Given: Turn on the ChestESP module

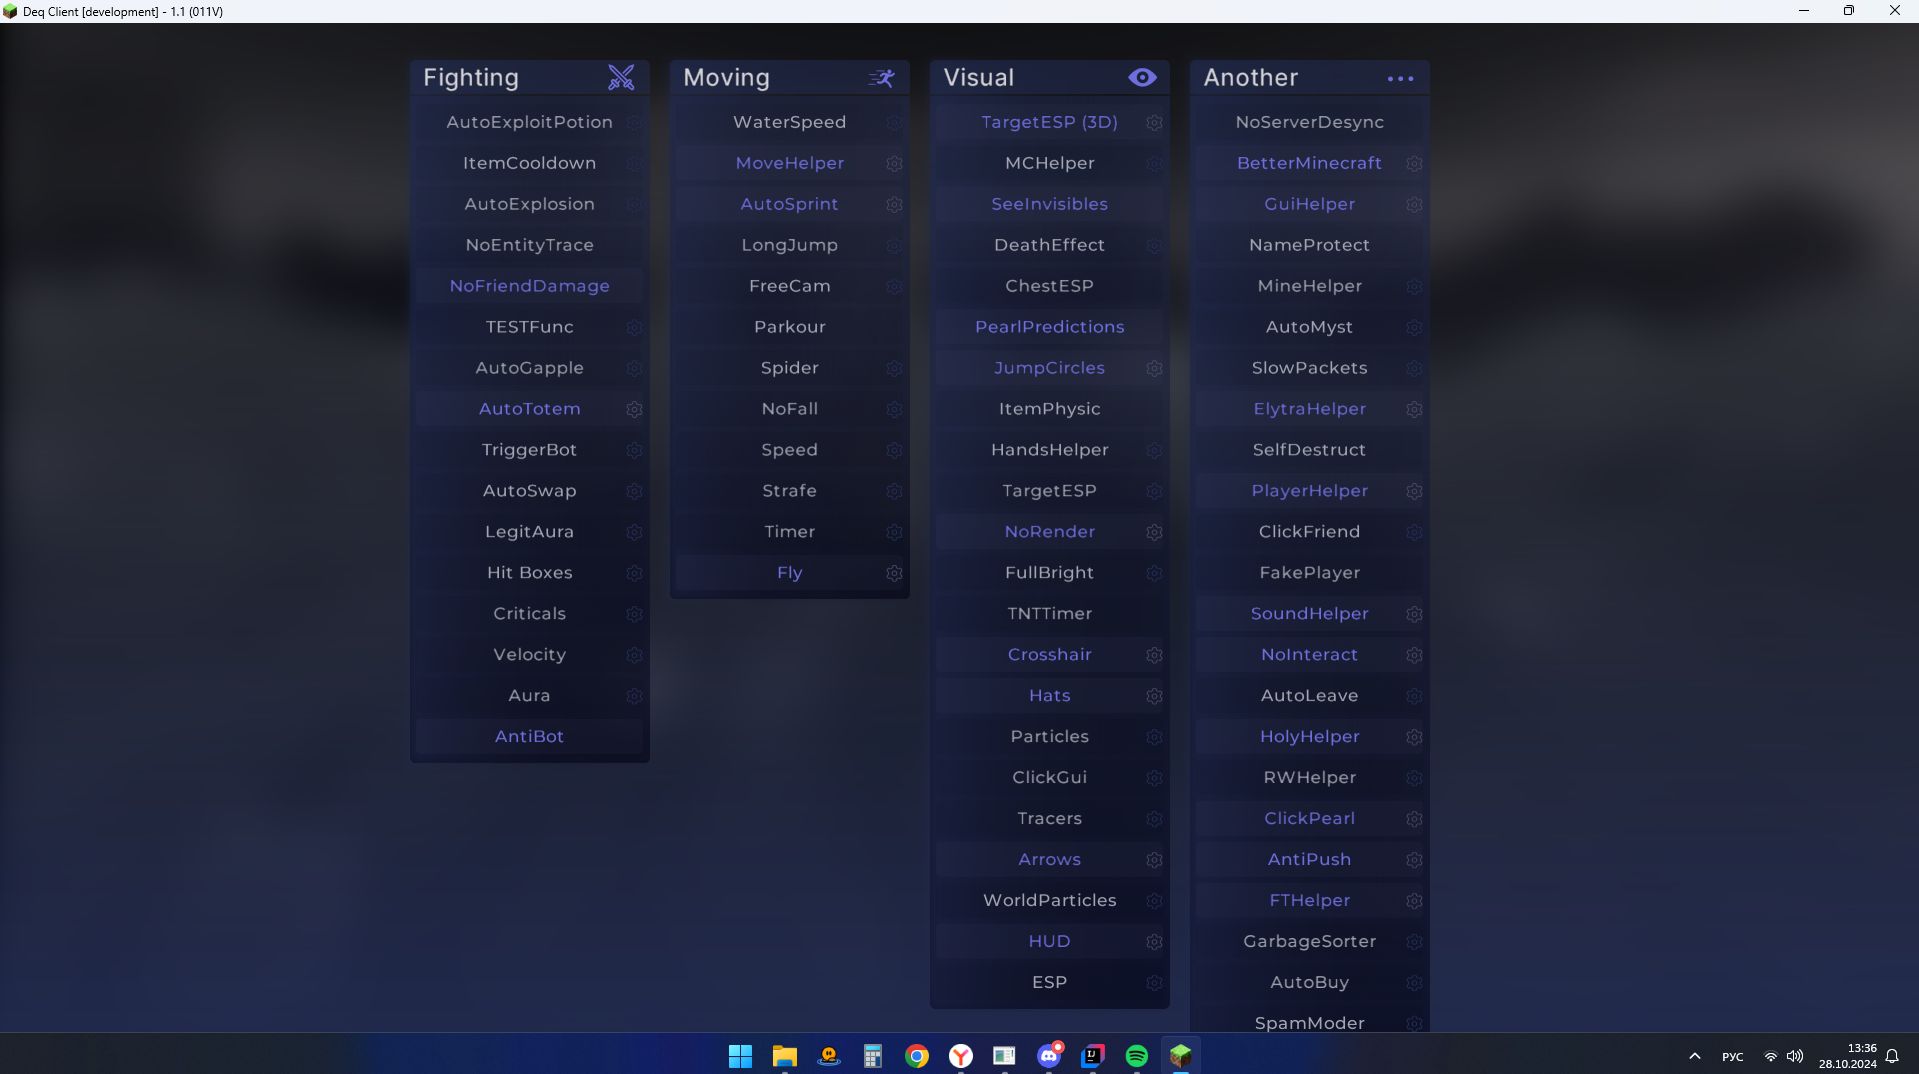Looking at the screenshot, I should click(x=1049, y=286).
